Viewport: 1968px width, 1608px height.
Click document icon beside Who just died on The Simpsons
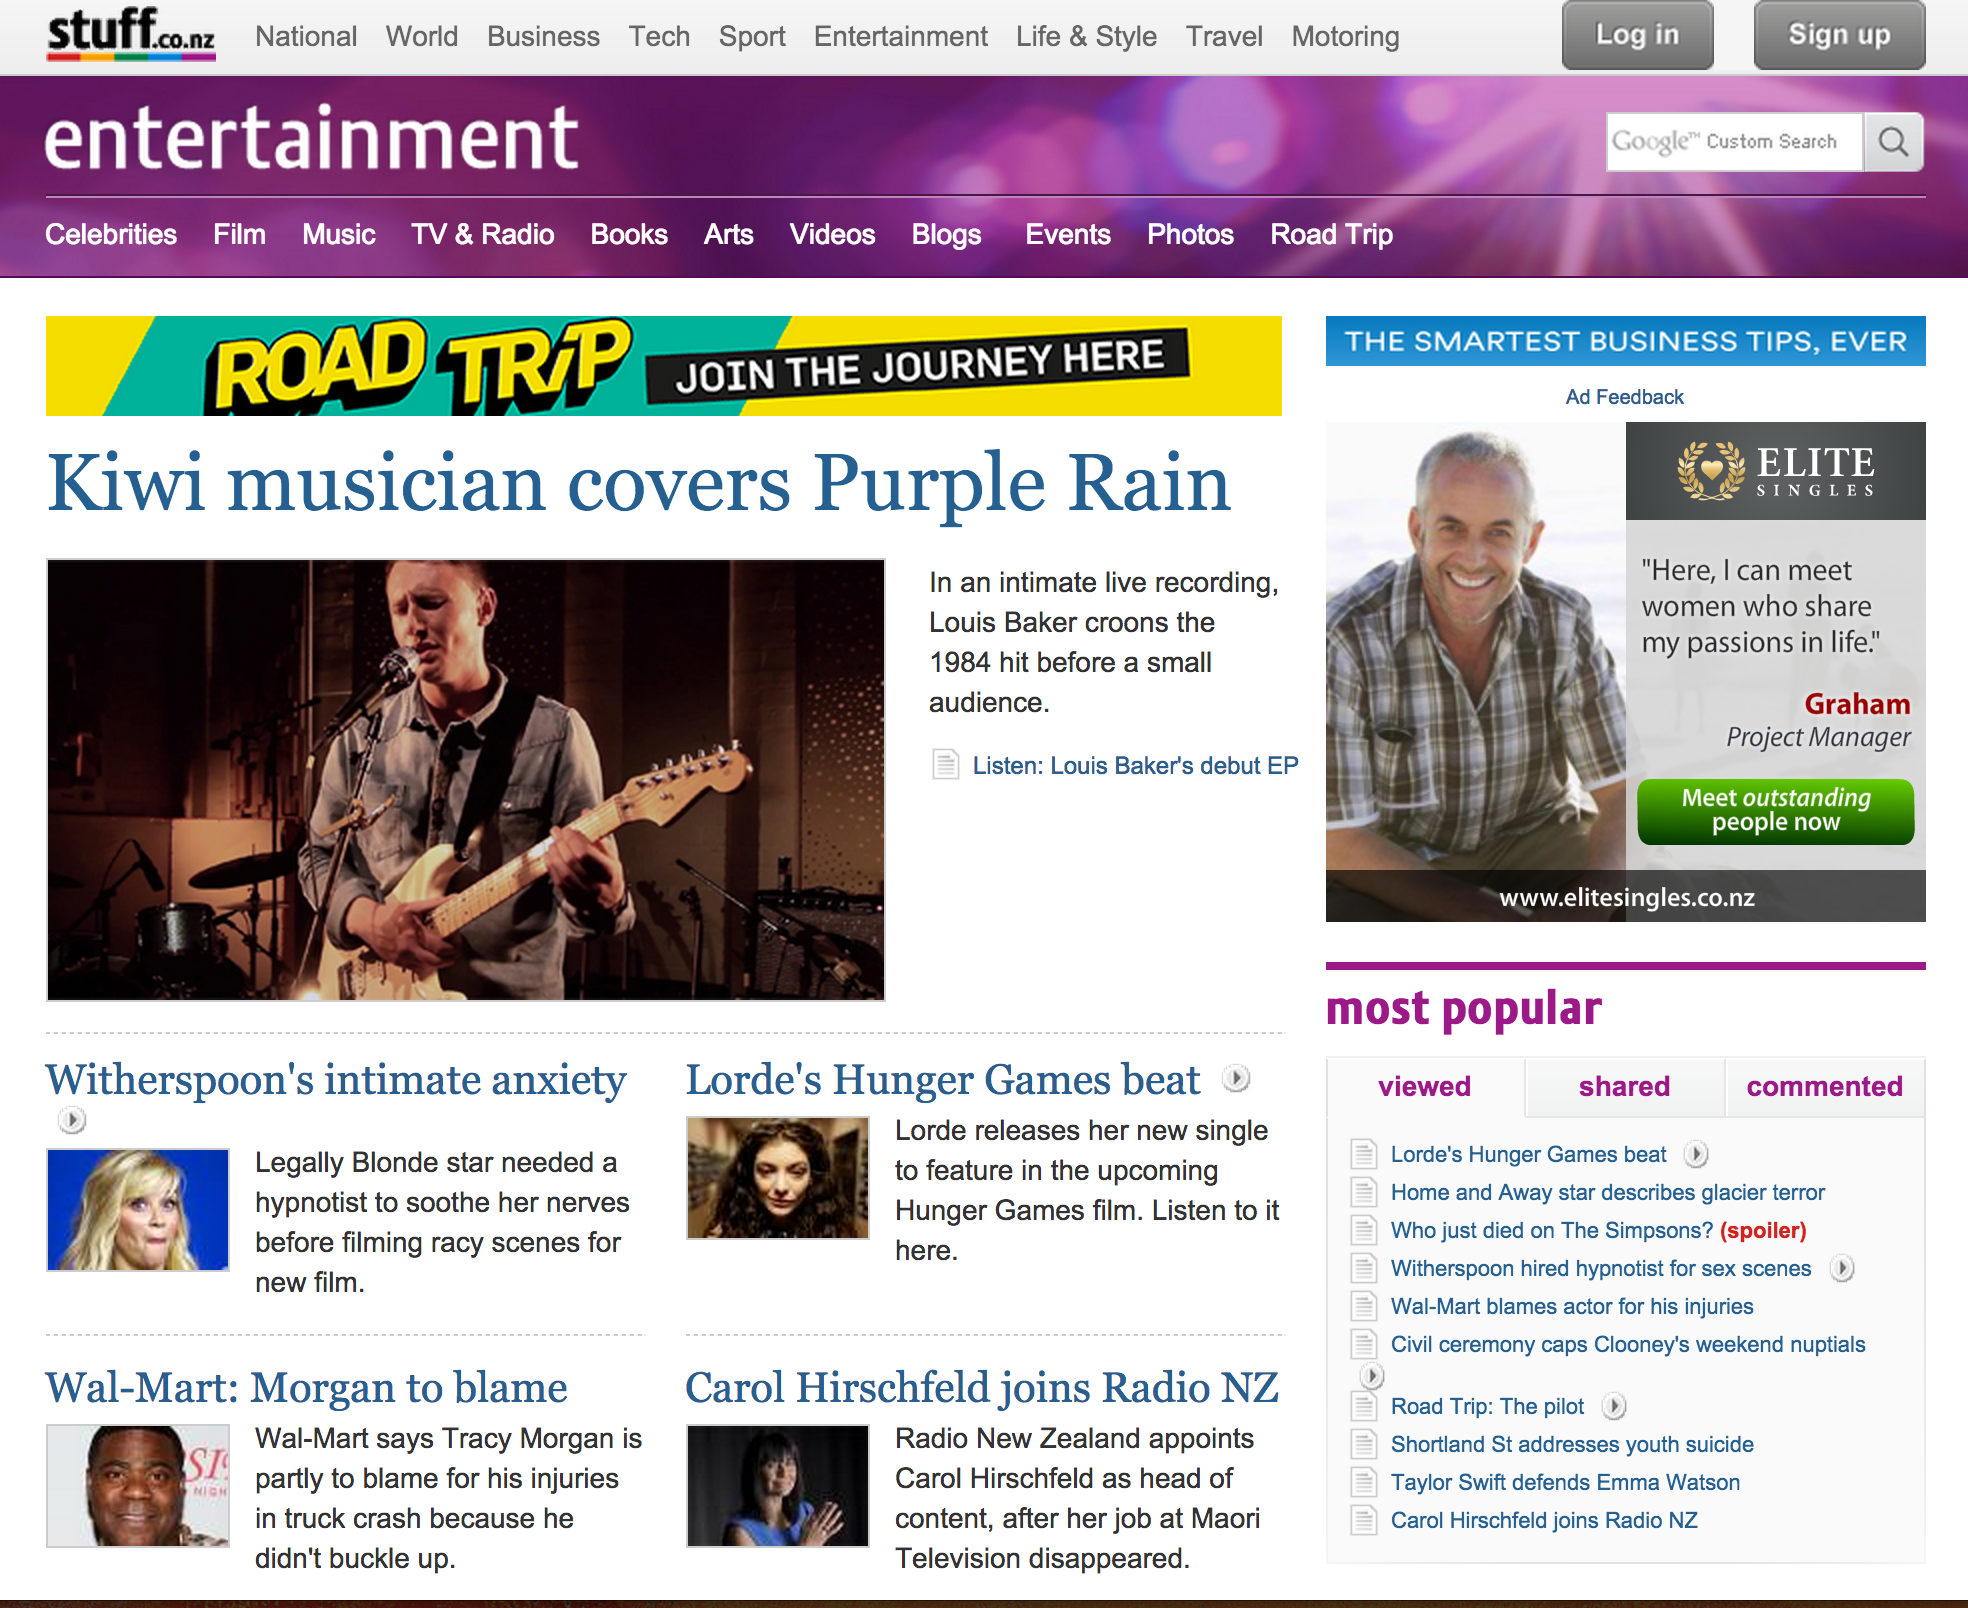pyautogui.click(x=1363, y=1230)
